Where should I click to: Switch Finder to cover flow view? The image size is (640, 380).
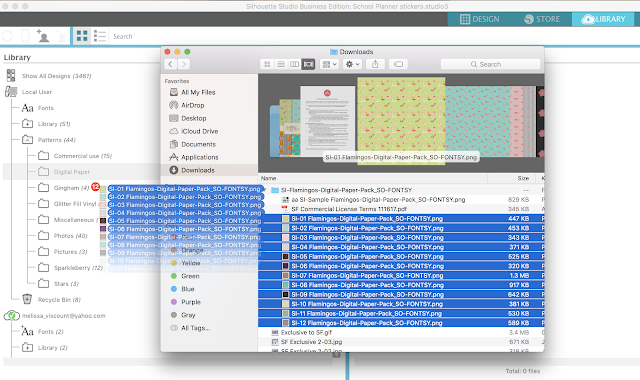308,64
